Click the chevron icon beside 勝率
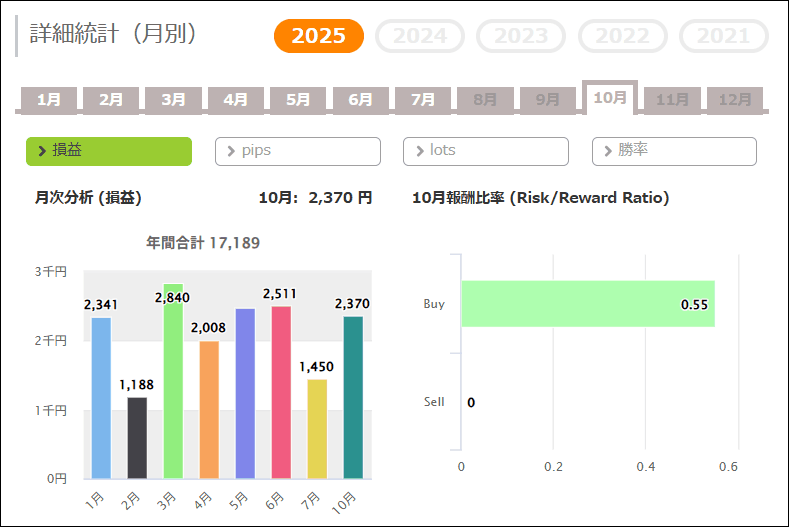The width and height of the screenshot is (789, 527). click(x=607, y=151)
